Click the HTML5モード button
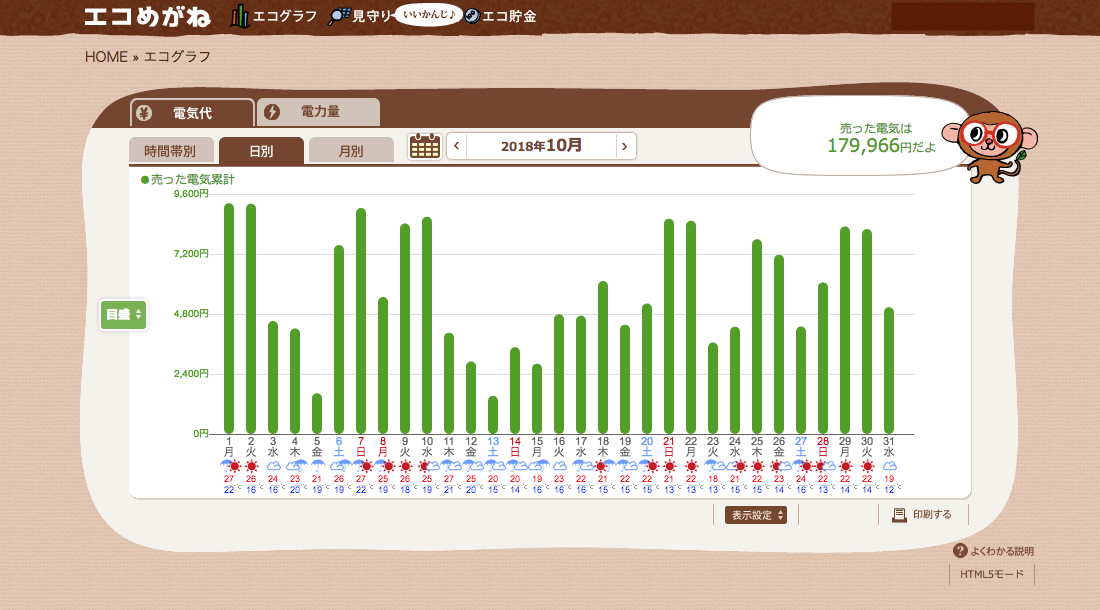This screenshot has height=610, width=1100. [991, 574]
